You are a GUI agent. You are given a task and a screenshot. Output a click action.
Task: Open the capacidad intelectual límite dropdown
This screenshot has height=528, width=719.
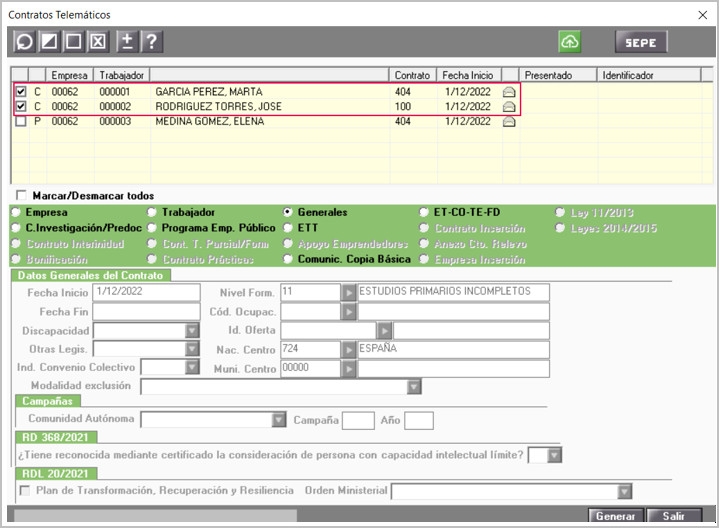click(x=554, y=455)
